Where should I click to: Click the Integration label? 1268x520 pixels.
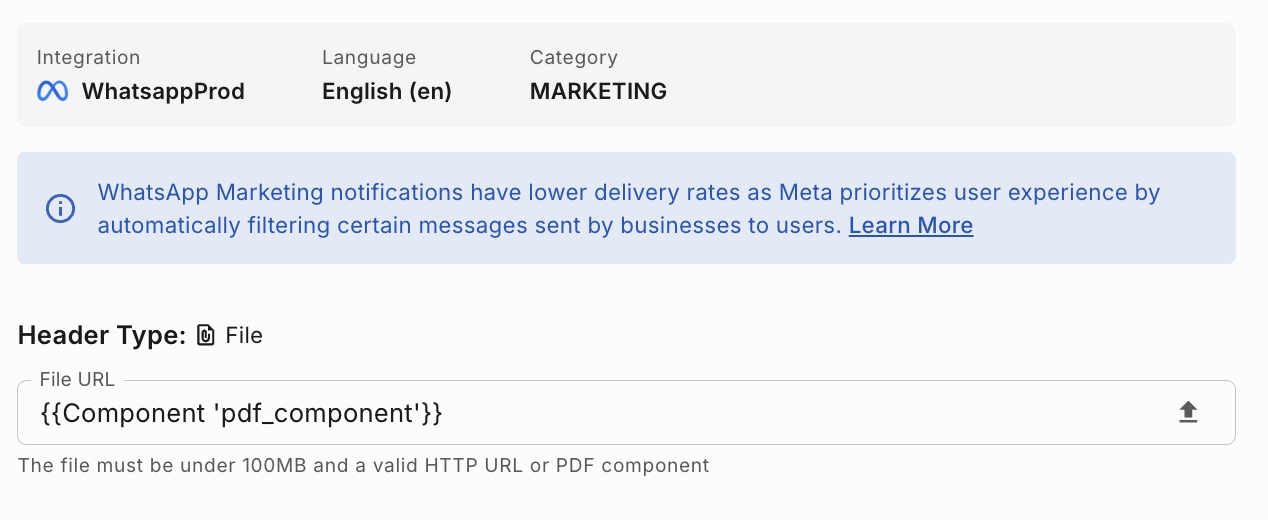88,57
